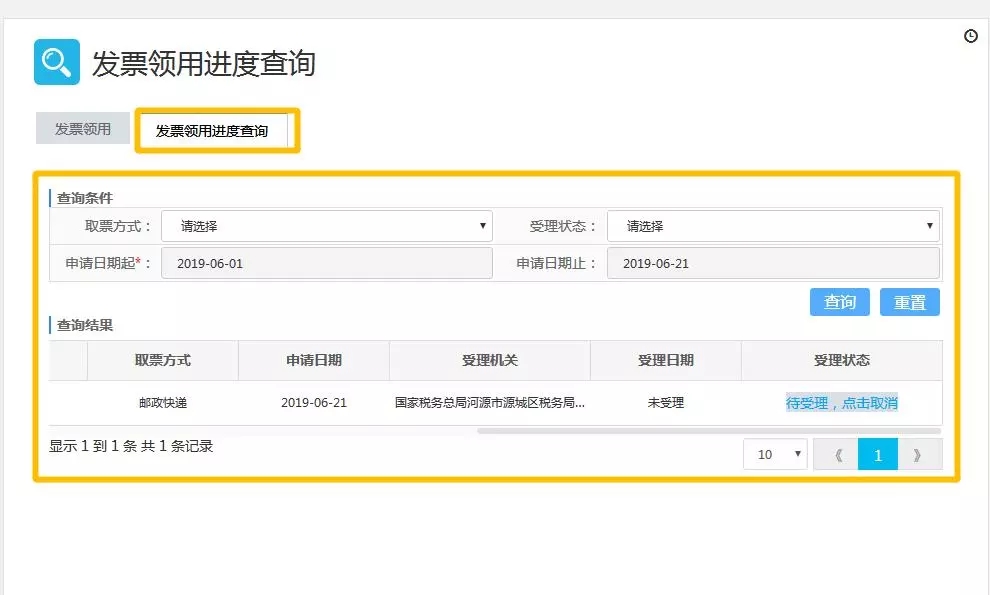Click the magnifier search icon beside the title
Screen dimensions: 990x595
[x=56, y=62]
